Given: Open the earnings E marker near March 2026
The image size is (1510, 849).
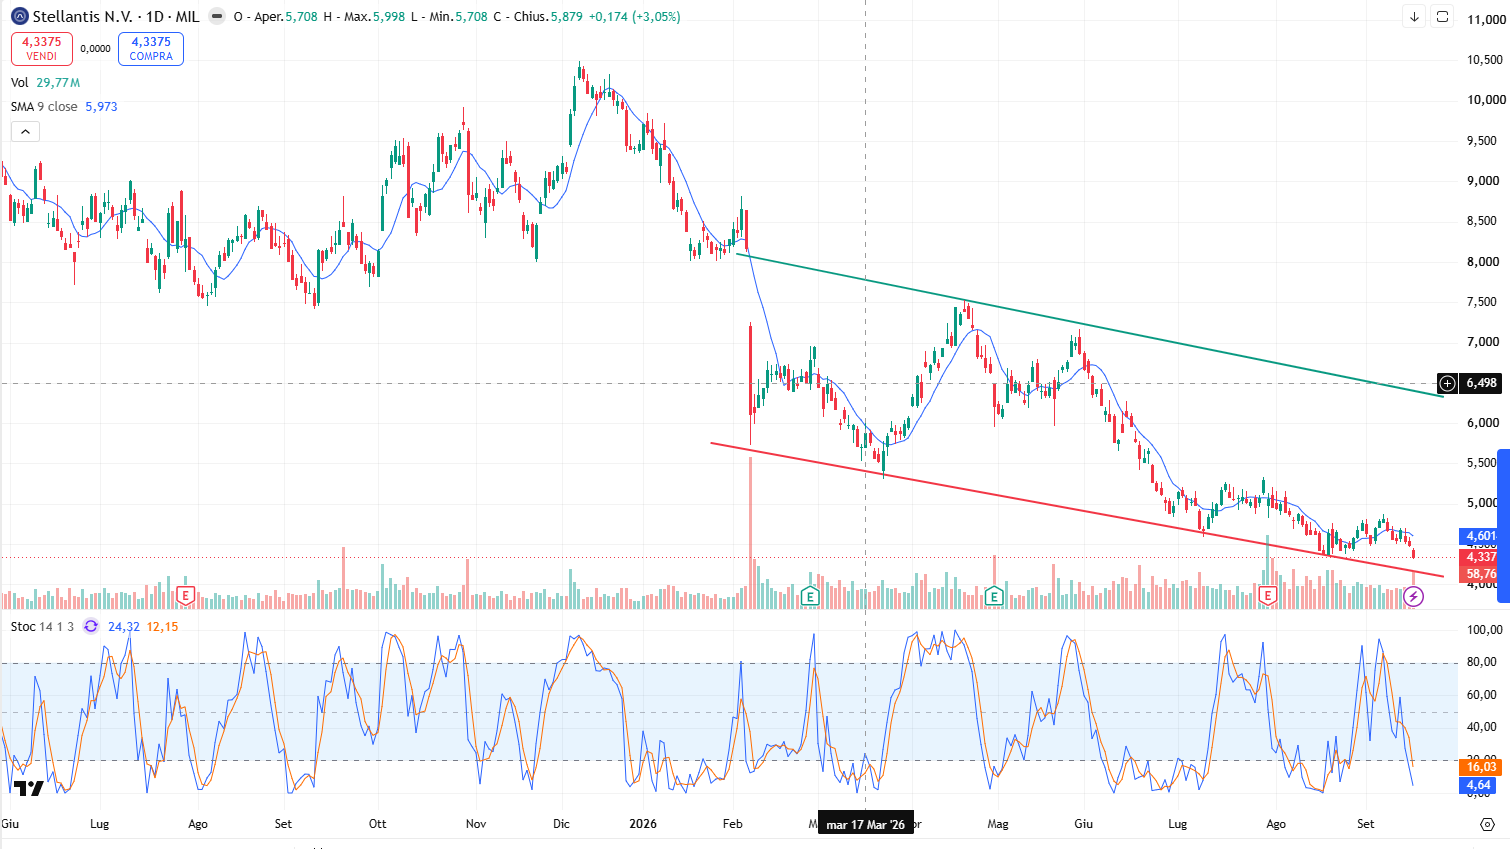Looking at the screenshot, I should click(810, 597).
